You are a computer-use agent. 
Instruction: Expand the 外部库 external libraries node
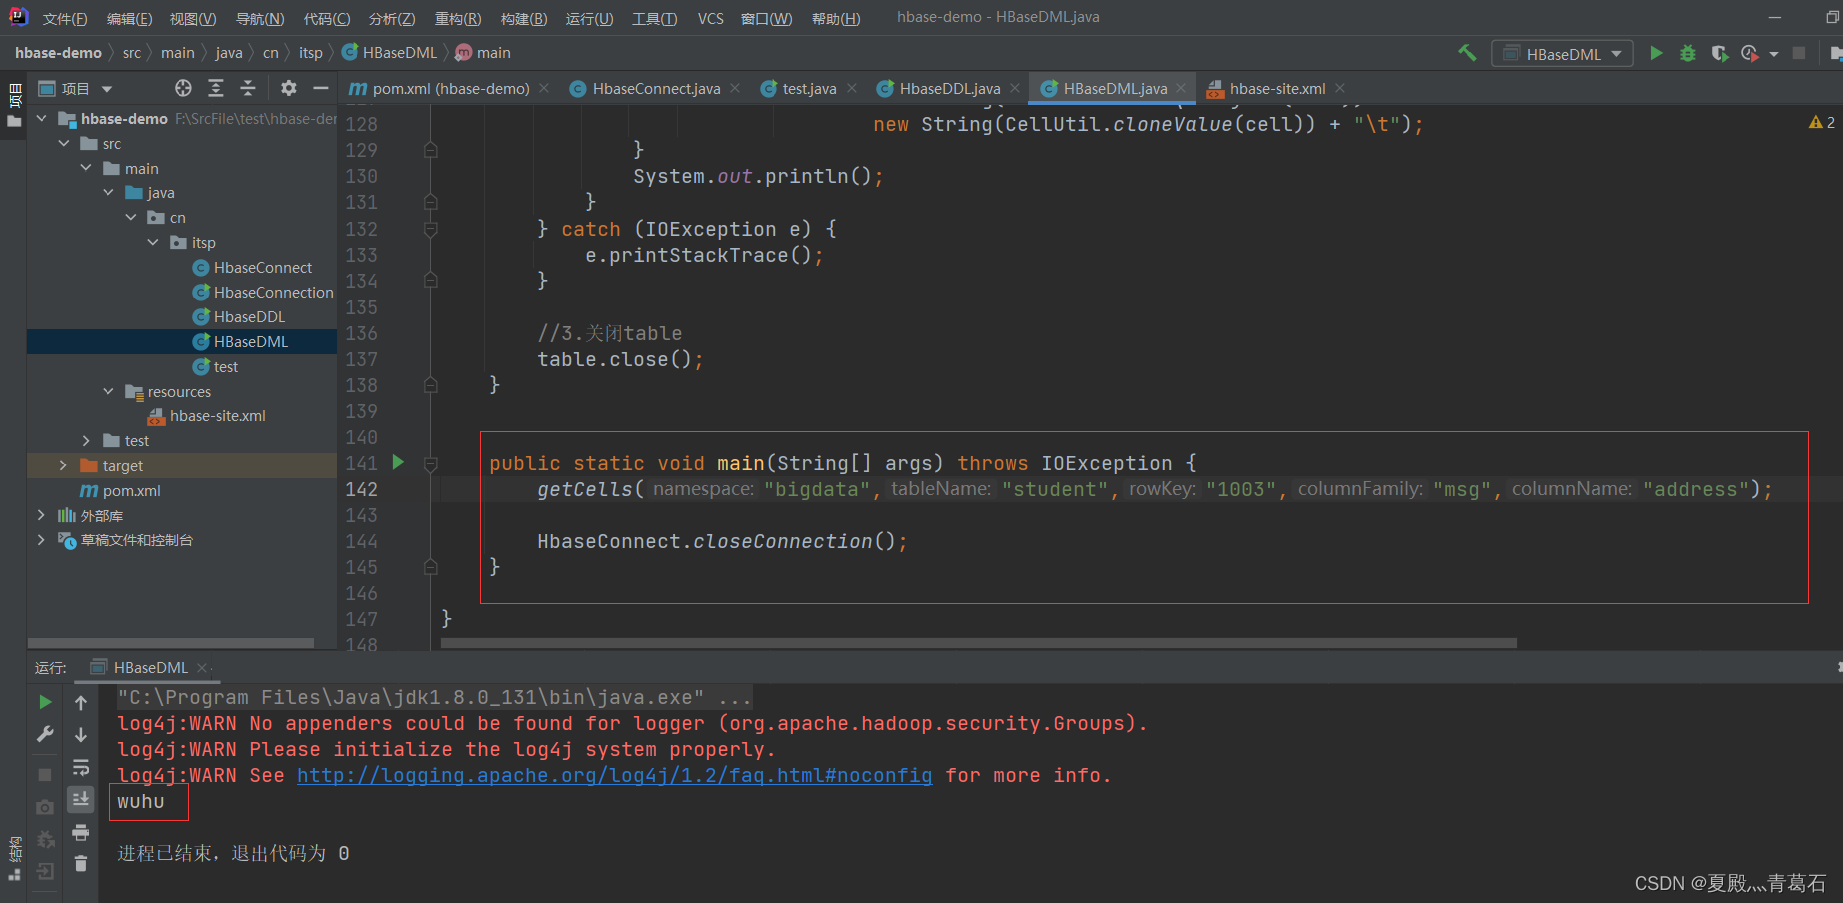click(41, 515)
